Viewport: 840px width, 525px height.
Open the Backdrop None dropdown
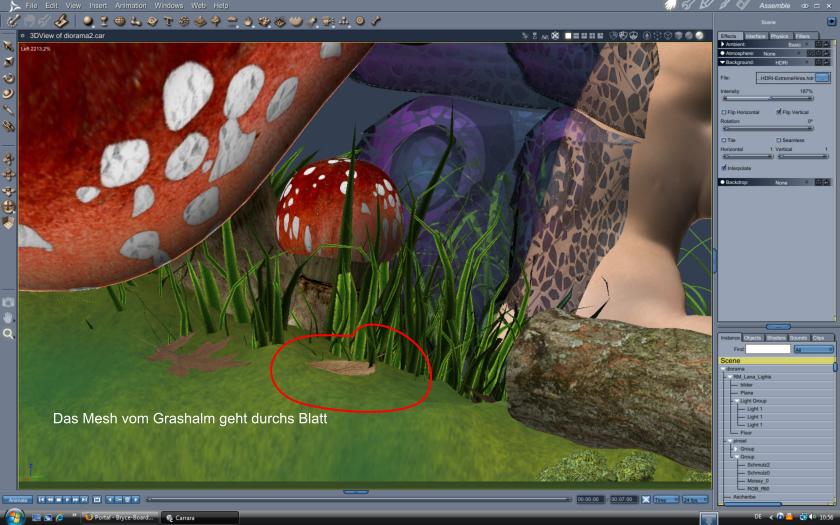(791, 182)
